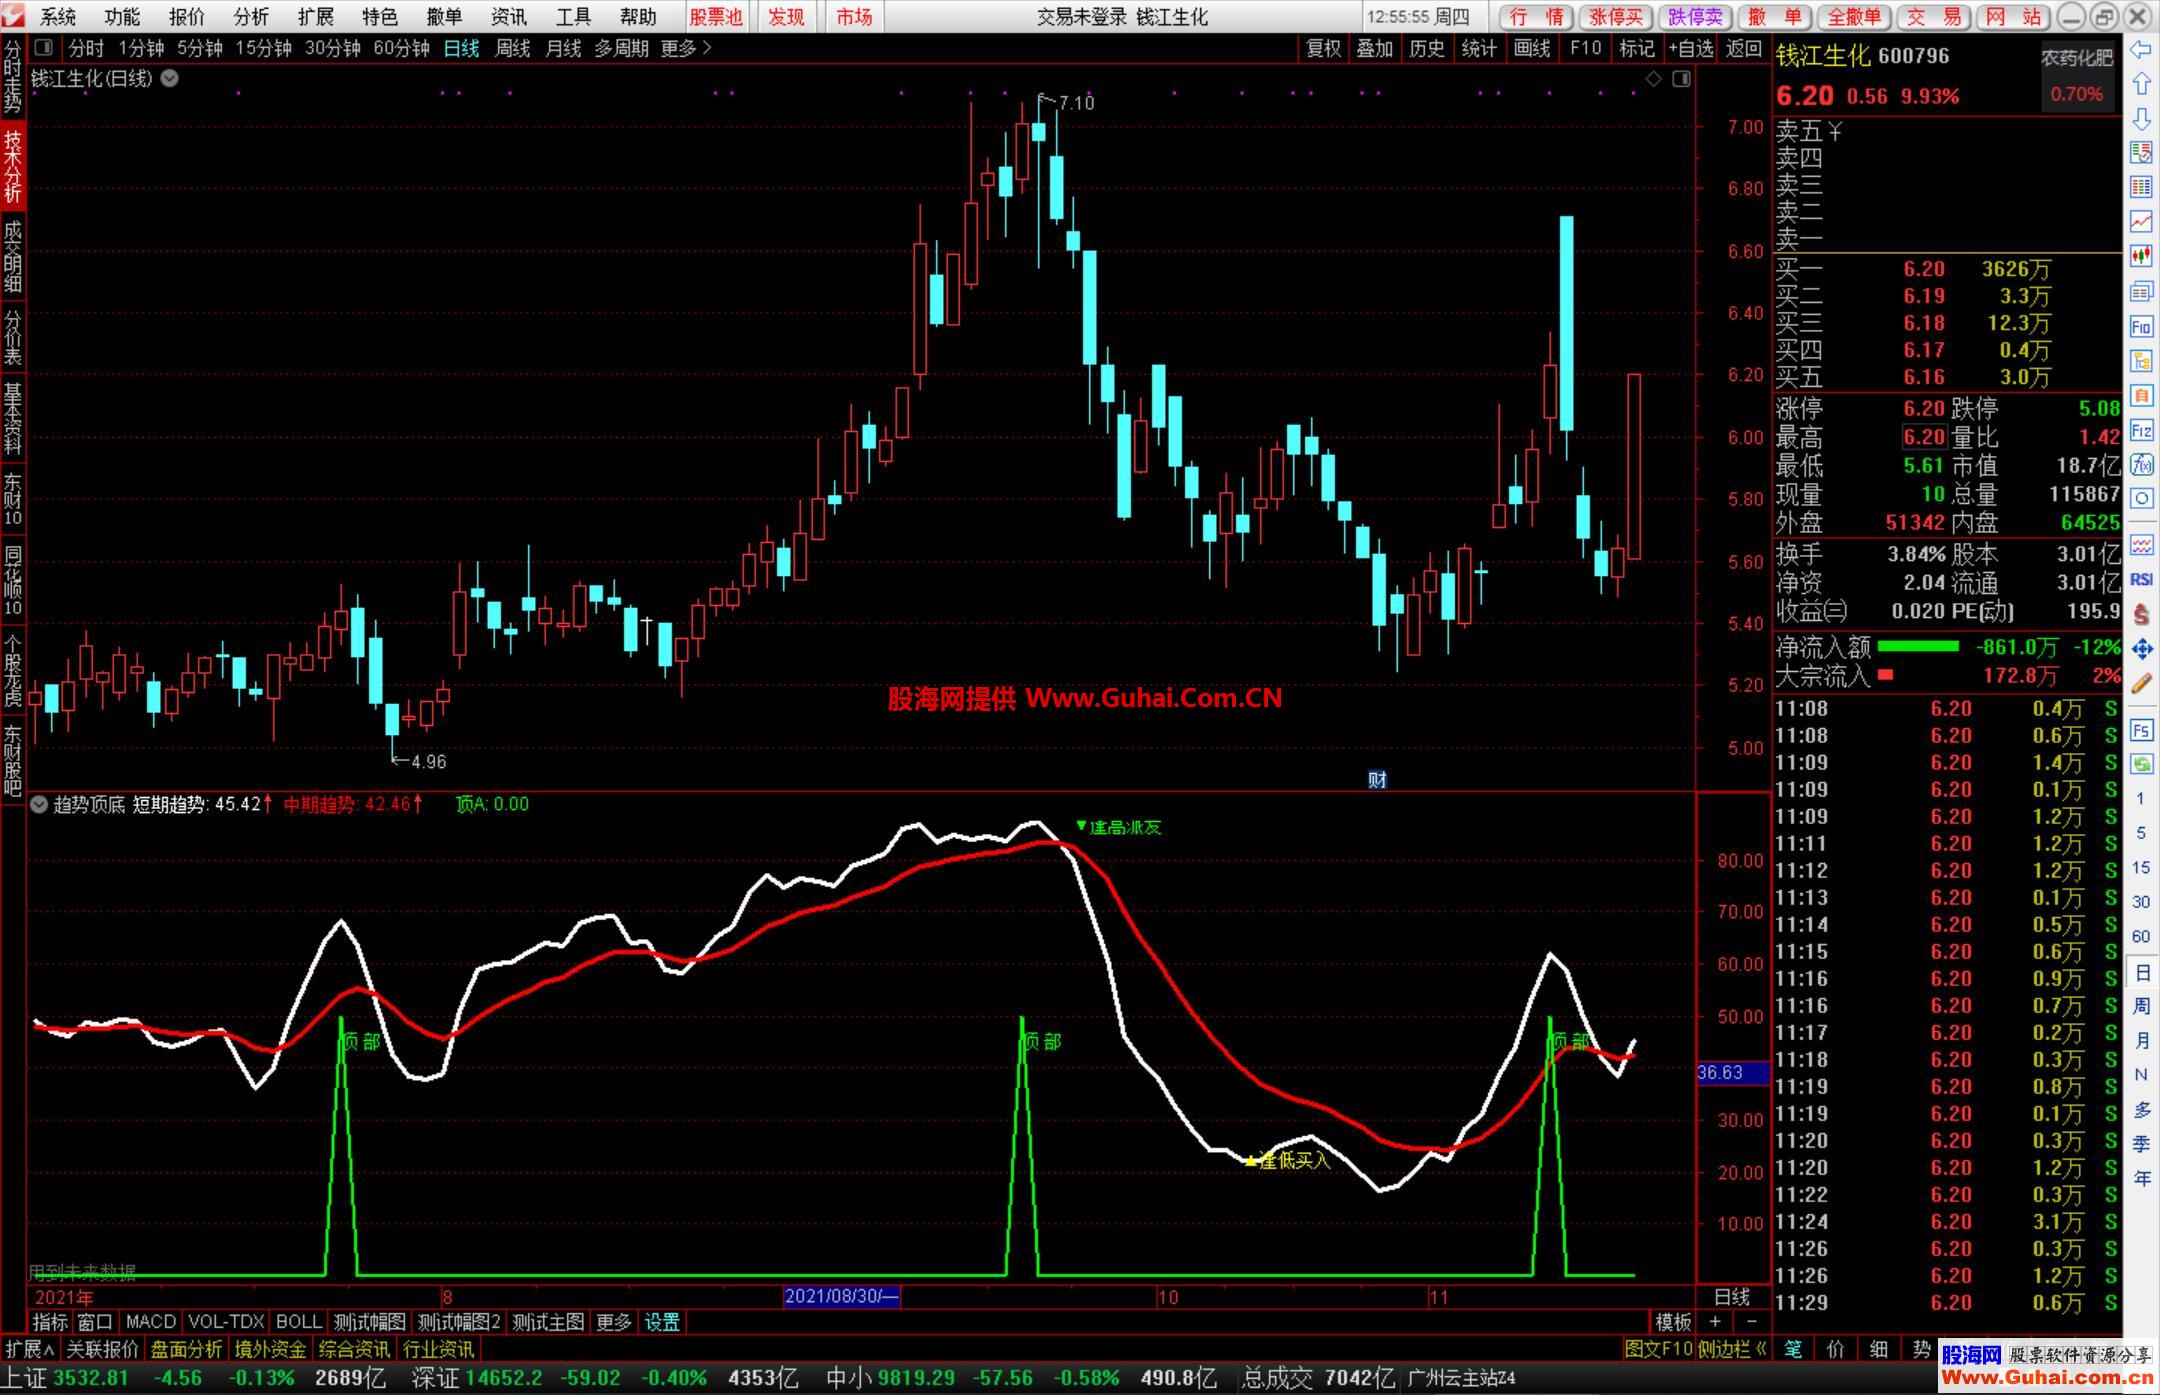Open the 特色 menu

point(379,17)
